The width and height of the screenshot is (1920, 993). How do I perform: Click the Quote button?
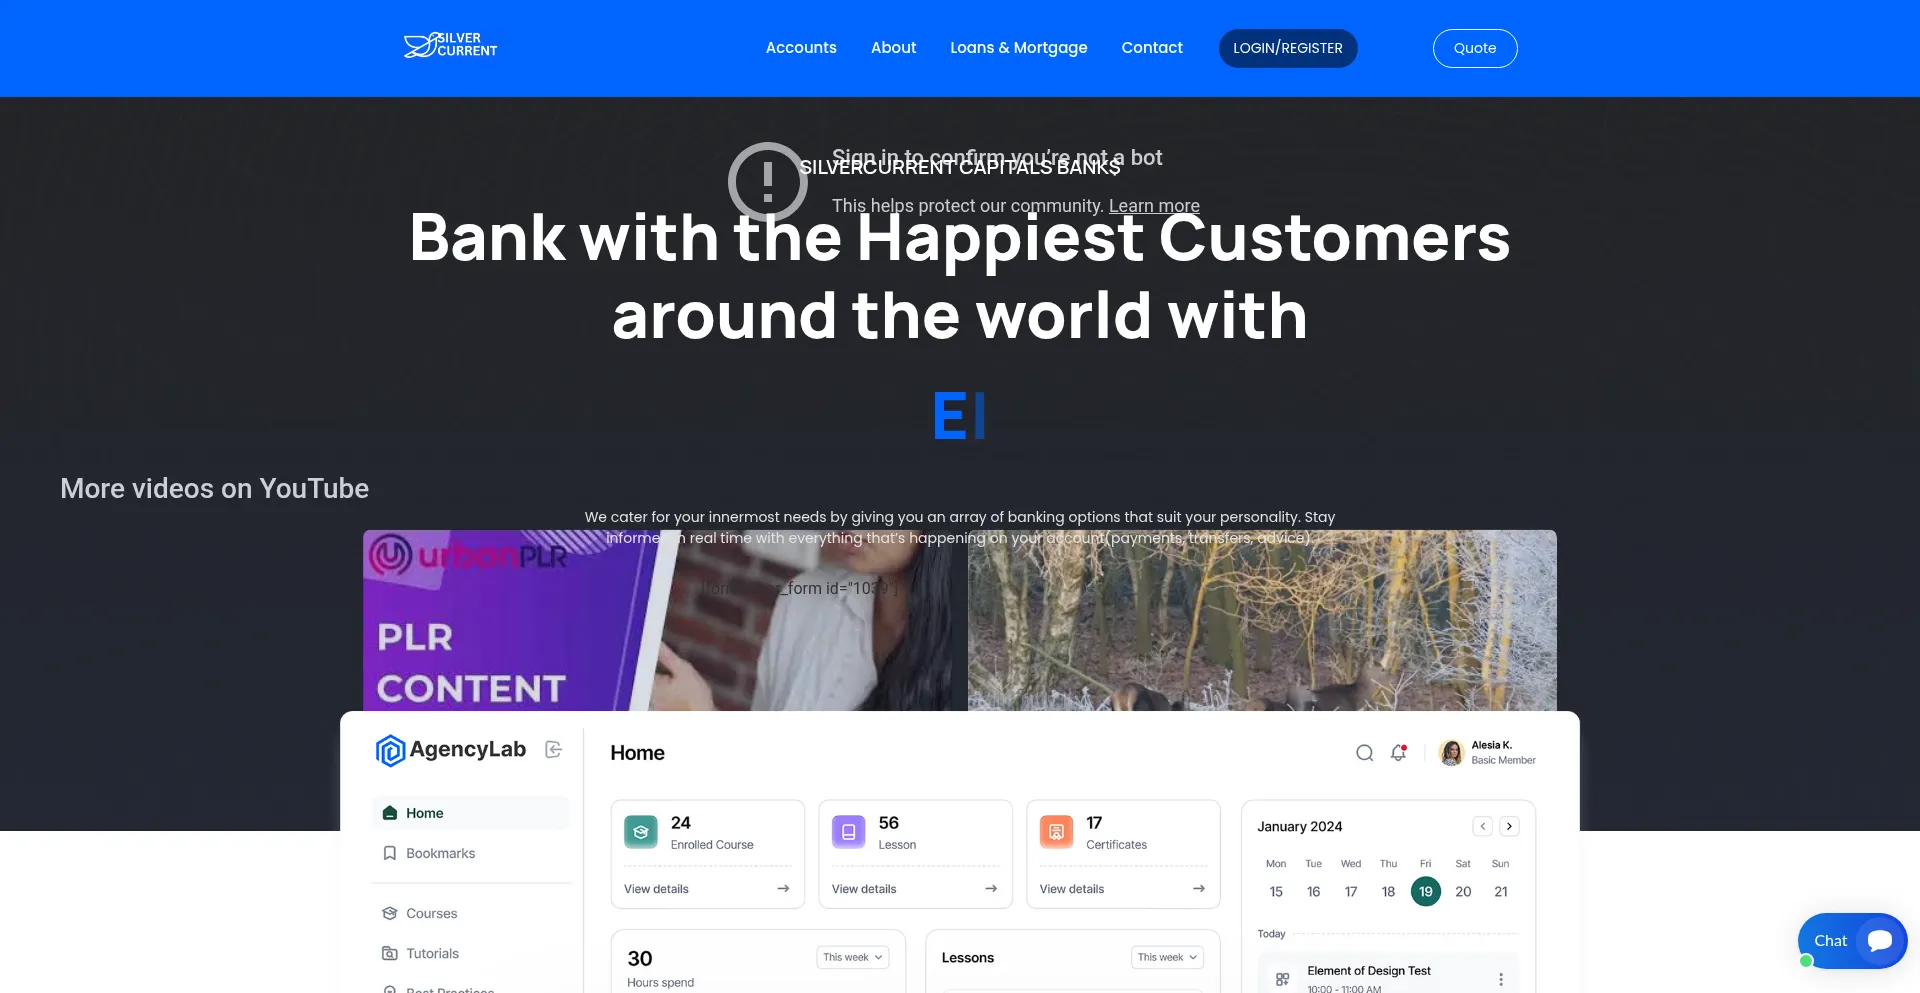coord(1475,48)
